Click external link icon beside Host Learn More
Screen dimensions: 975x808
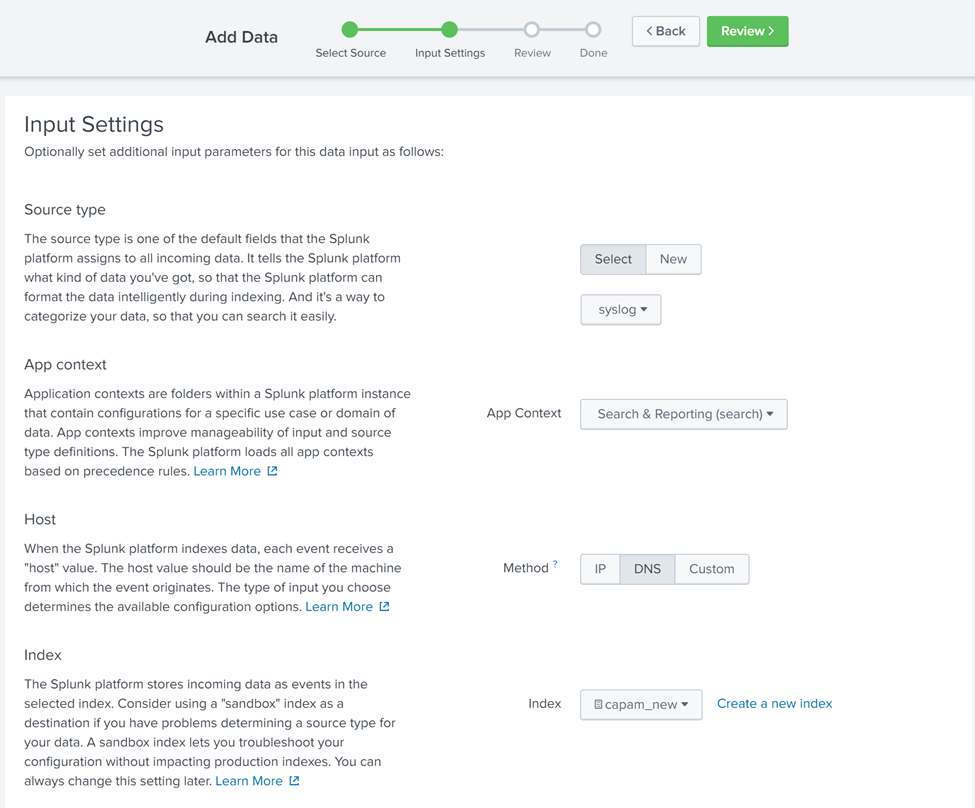click(384, 607)
